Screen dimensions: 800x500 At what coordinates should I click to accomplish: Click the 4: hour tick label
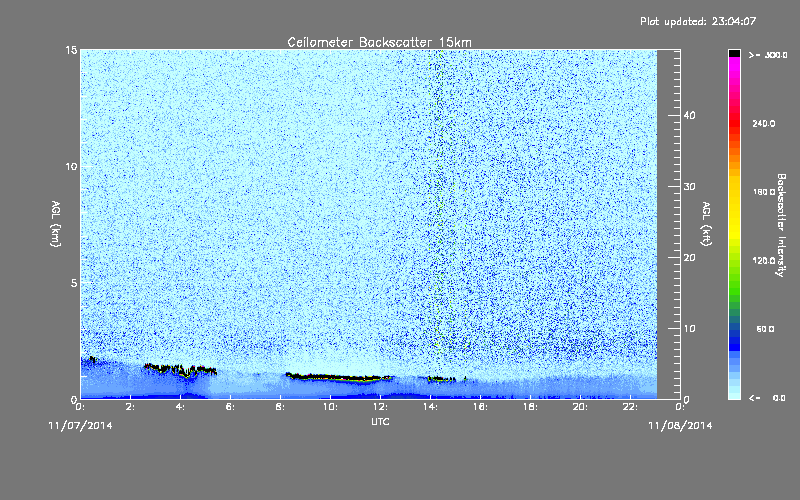pos(181,407)
